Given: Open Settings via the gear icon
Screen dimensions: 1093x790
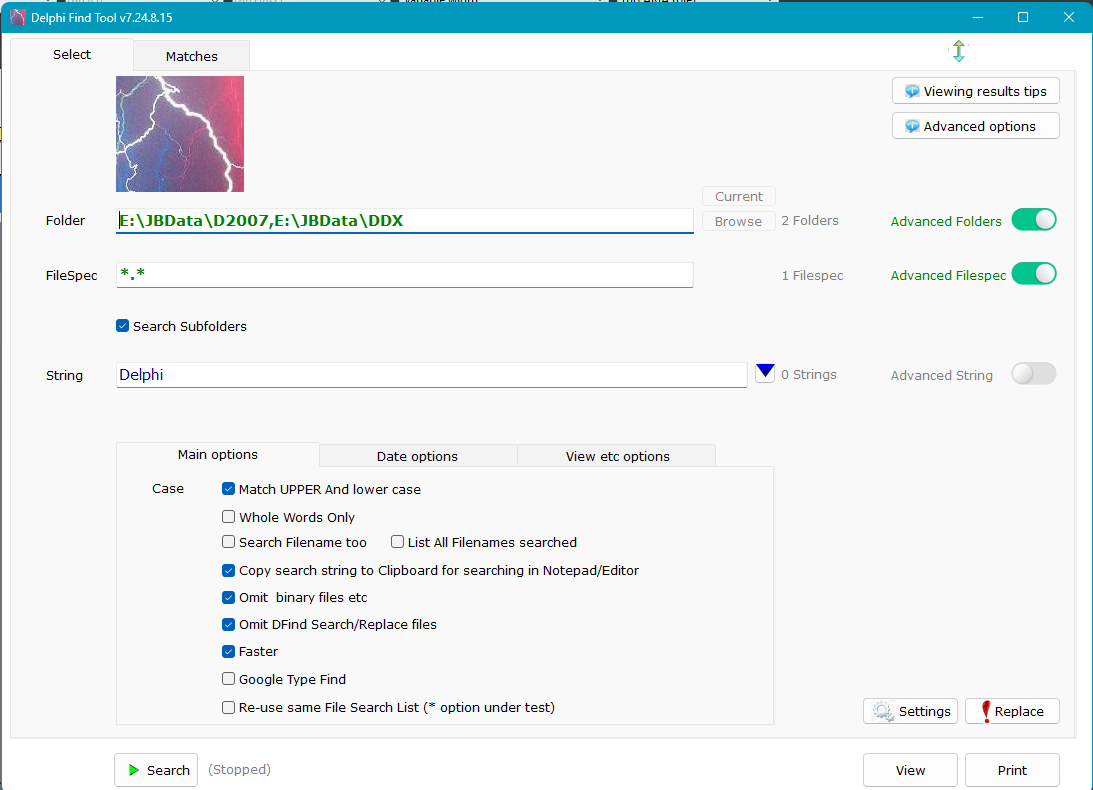Looking at the screenshot, I should click(882, 711).
